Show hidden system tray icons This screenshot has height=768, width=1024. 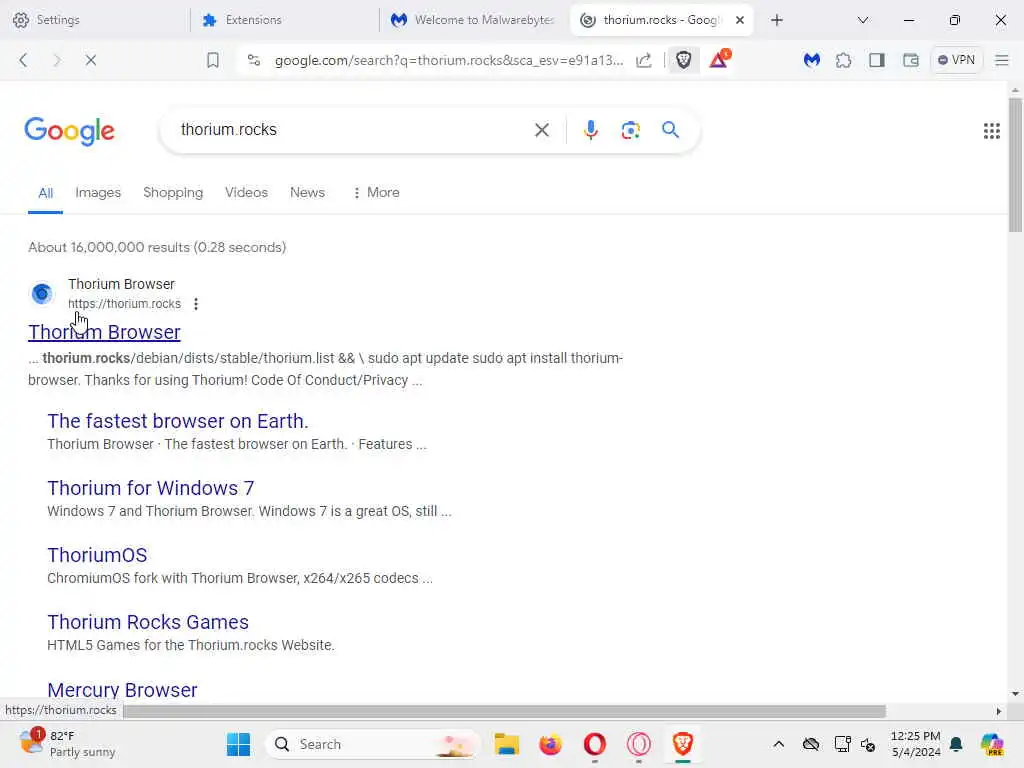[x=778, y=744]
